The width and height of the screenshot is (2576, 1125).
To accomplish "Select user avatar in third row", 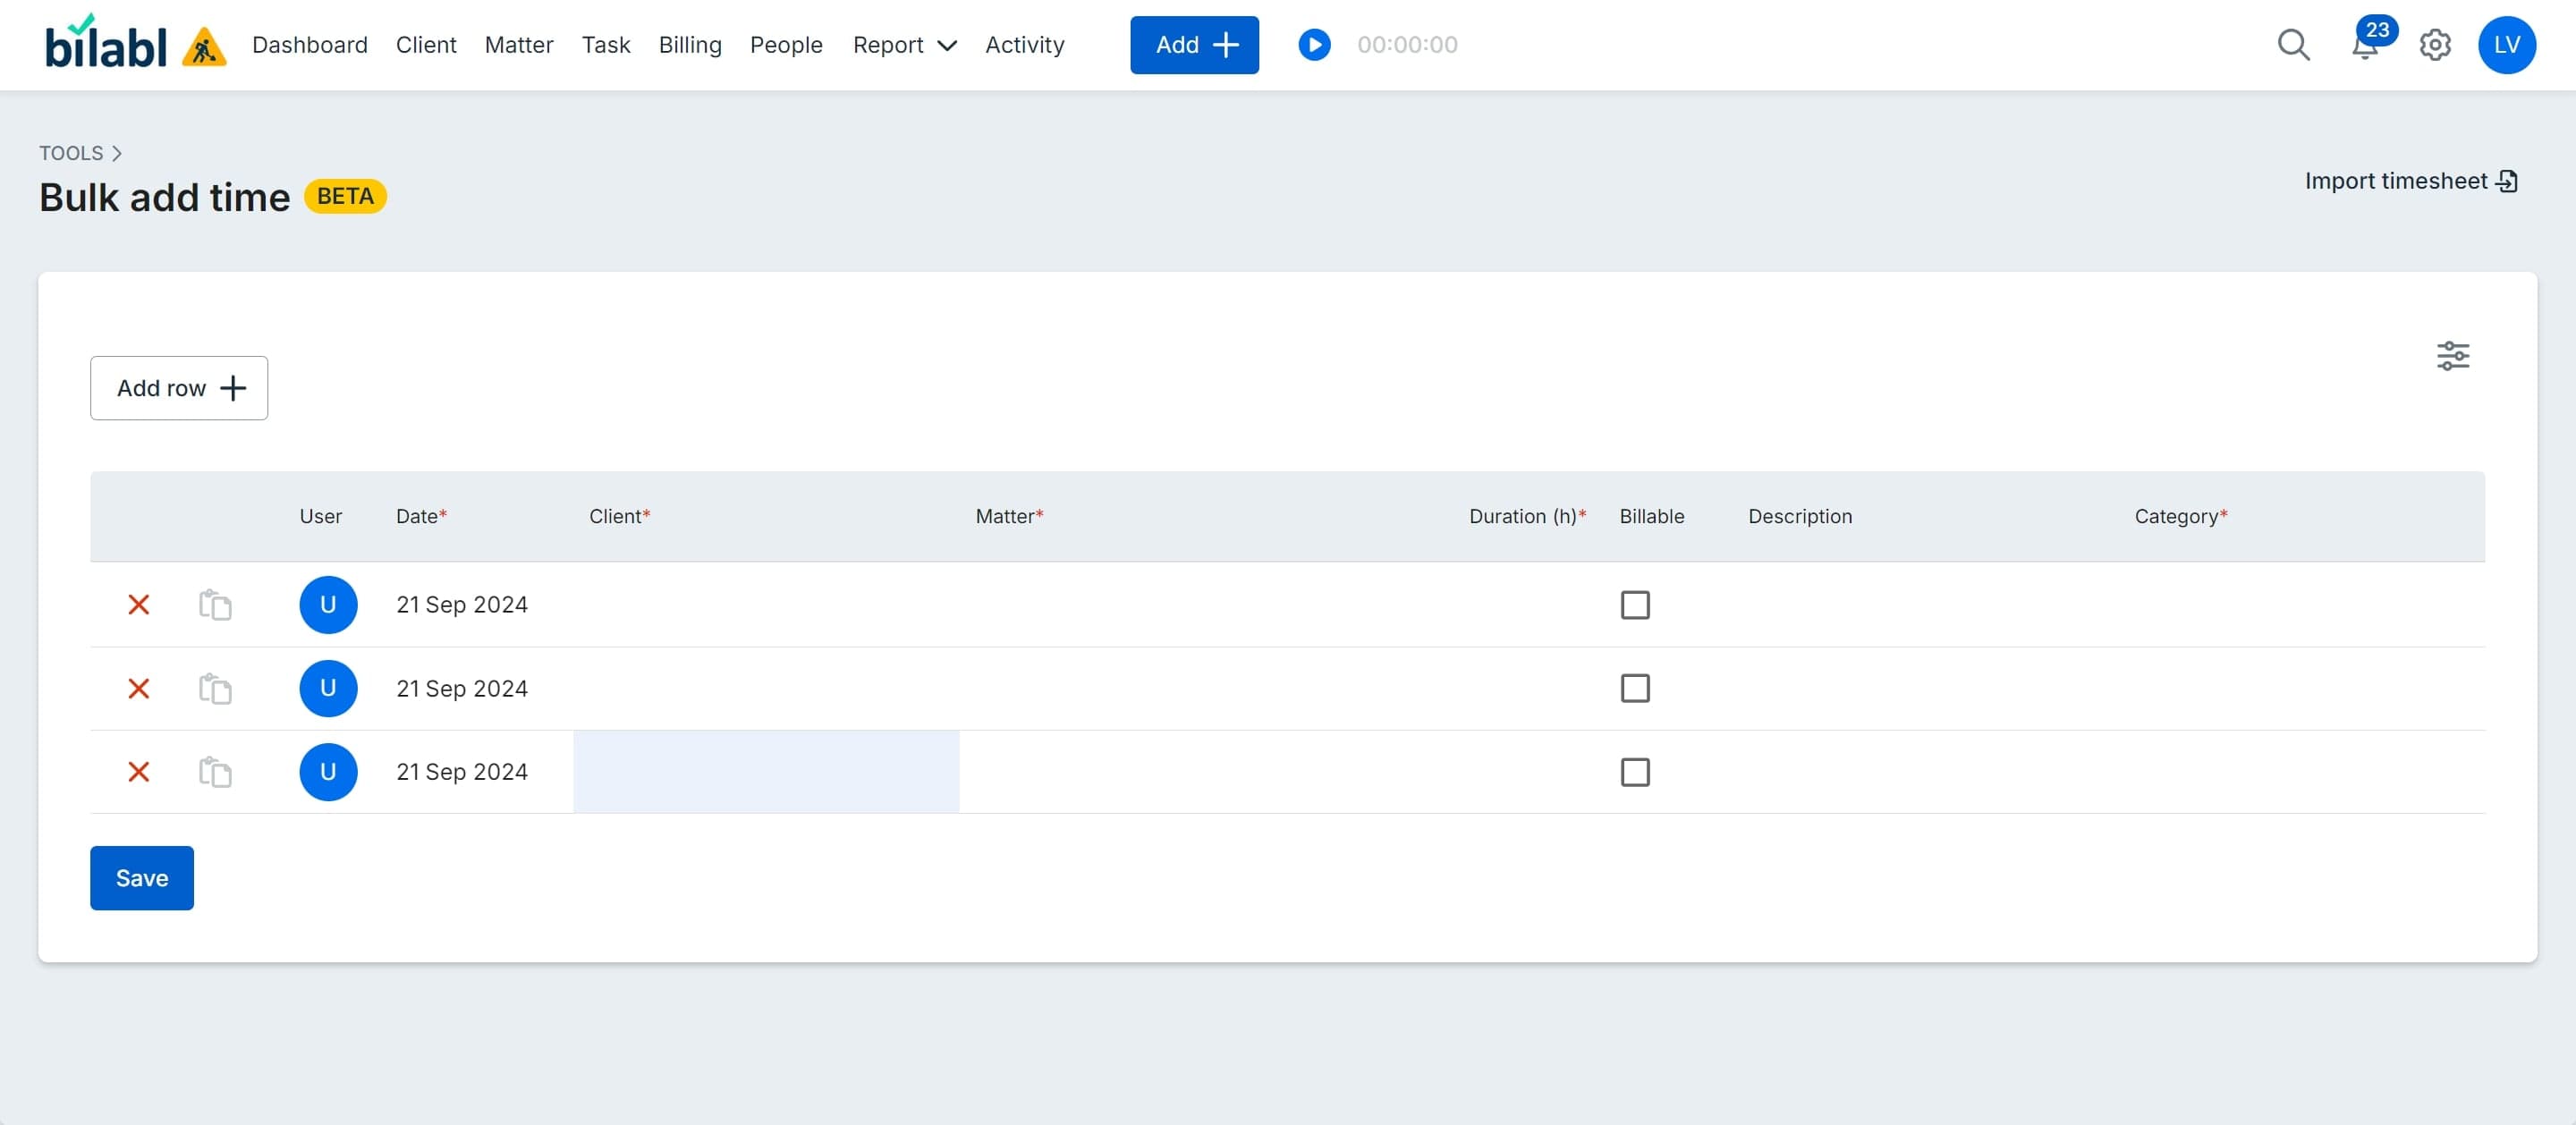I will tap(328, 772).
